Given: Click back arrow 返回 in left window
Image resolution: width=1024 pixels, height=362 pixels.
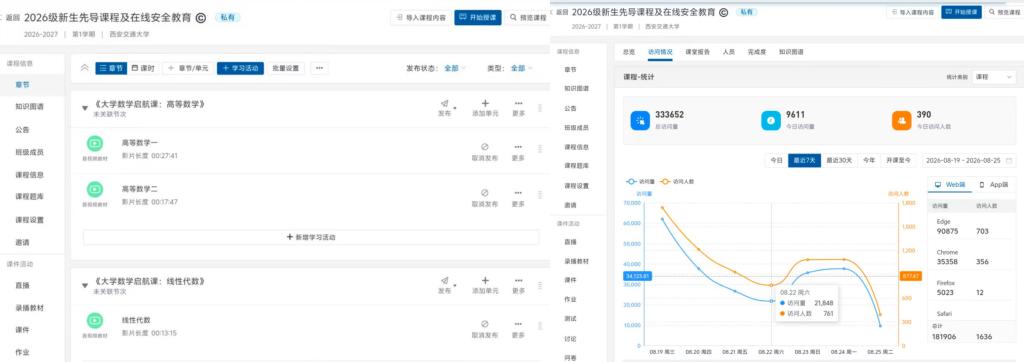Looking at the screenshot, I should pyautogui.click(x=11, y=19).
